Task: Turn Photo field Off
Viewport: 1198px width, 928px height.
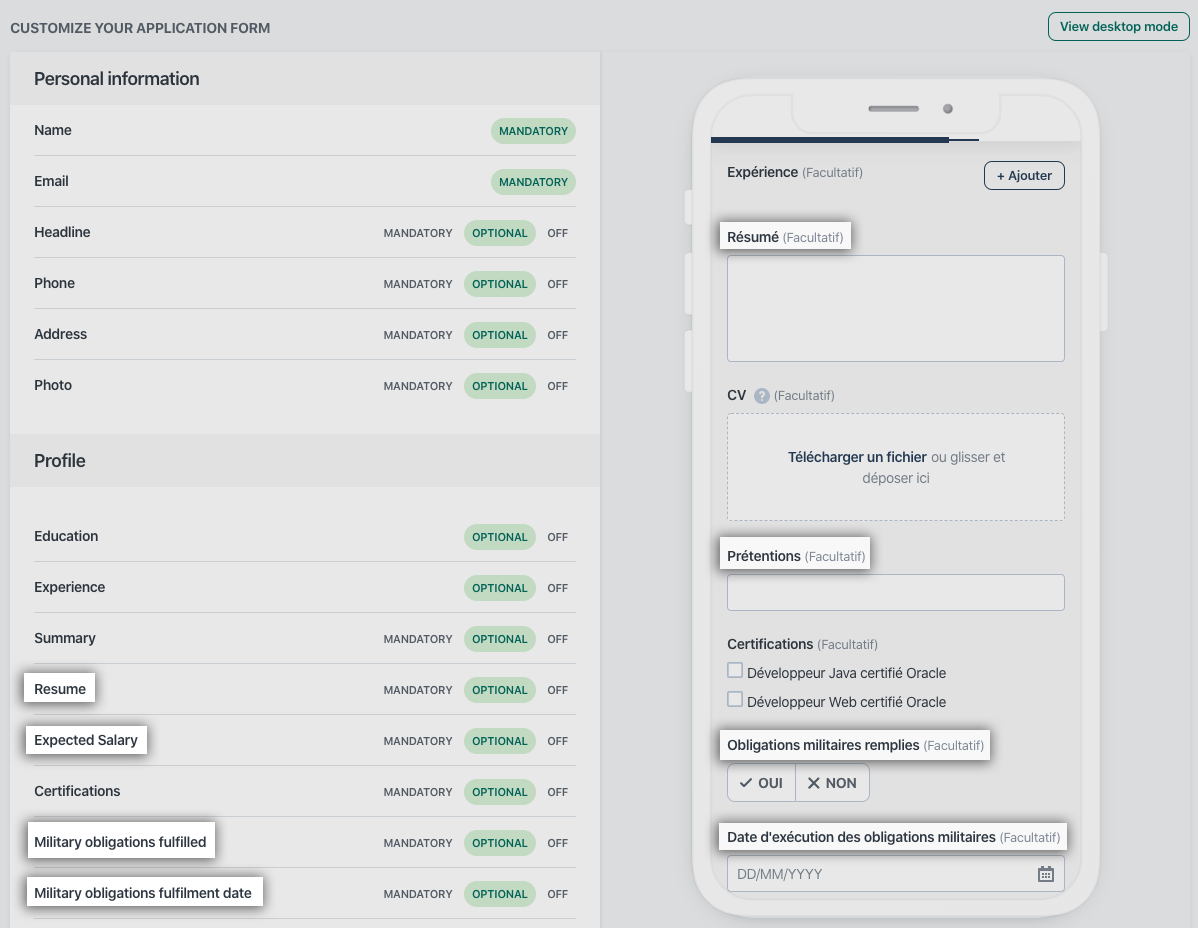Action: [x=557, y=386]
